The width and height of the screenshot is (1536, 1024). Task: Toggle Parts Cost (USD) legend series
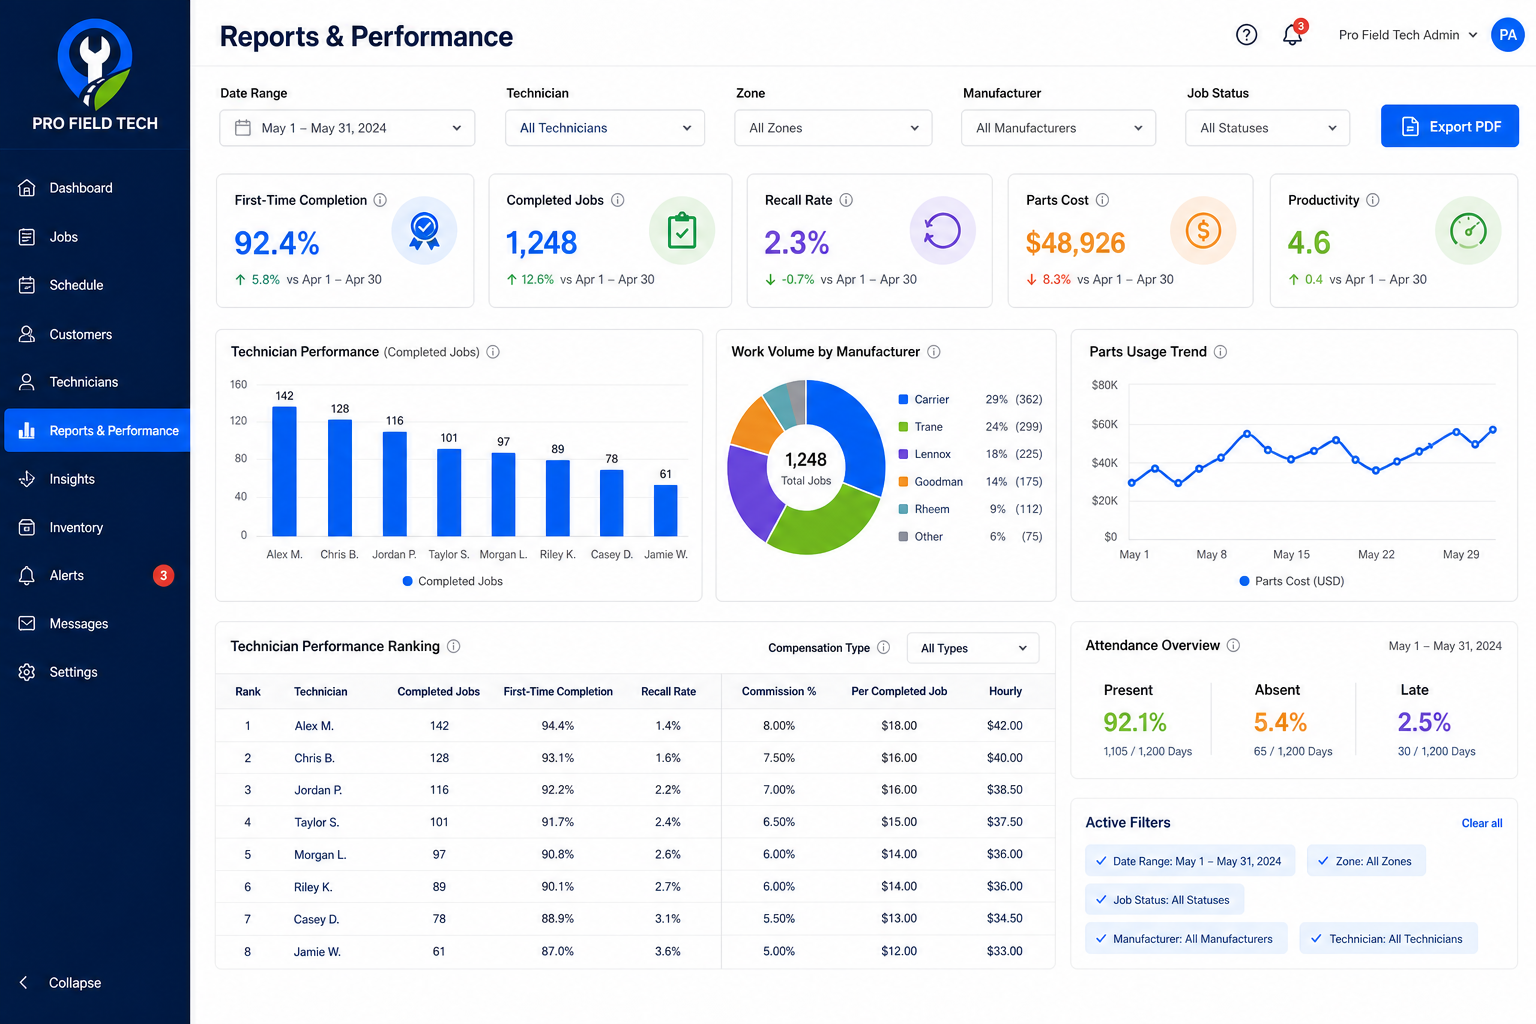(x=1291, y=581)
